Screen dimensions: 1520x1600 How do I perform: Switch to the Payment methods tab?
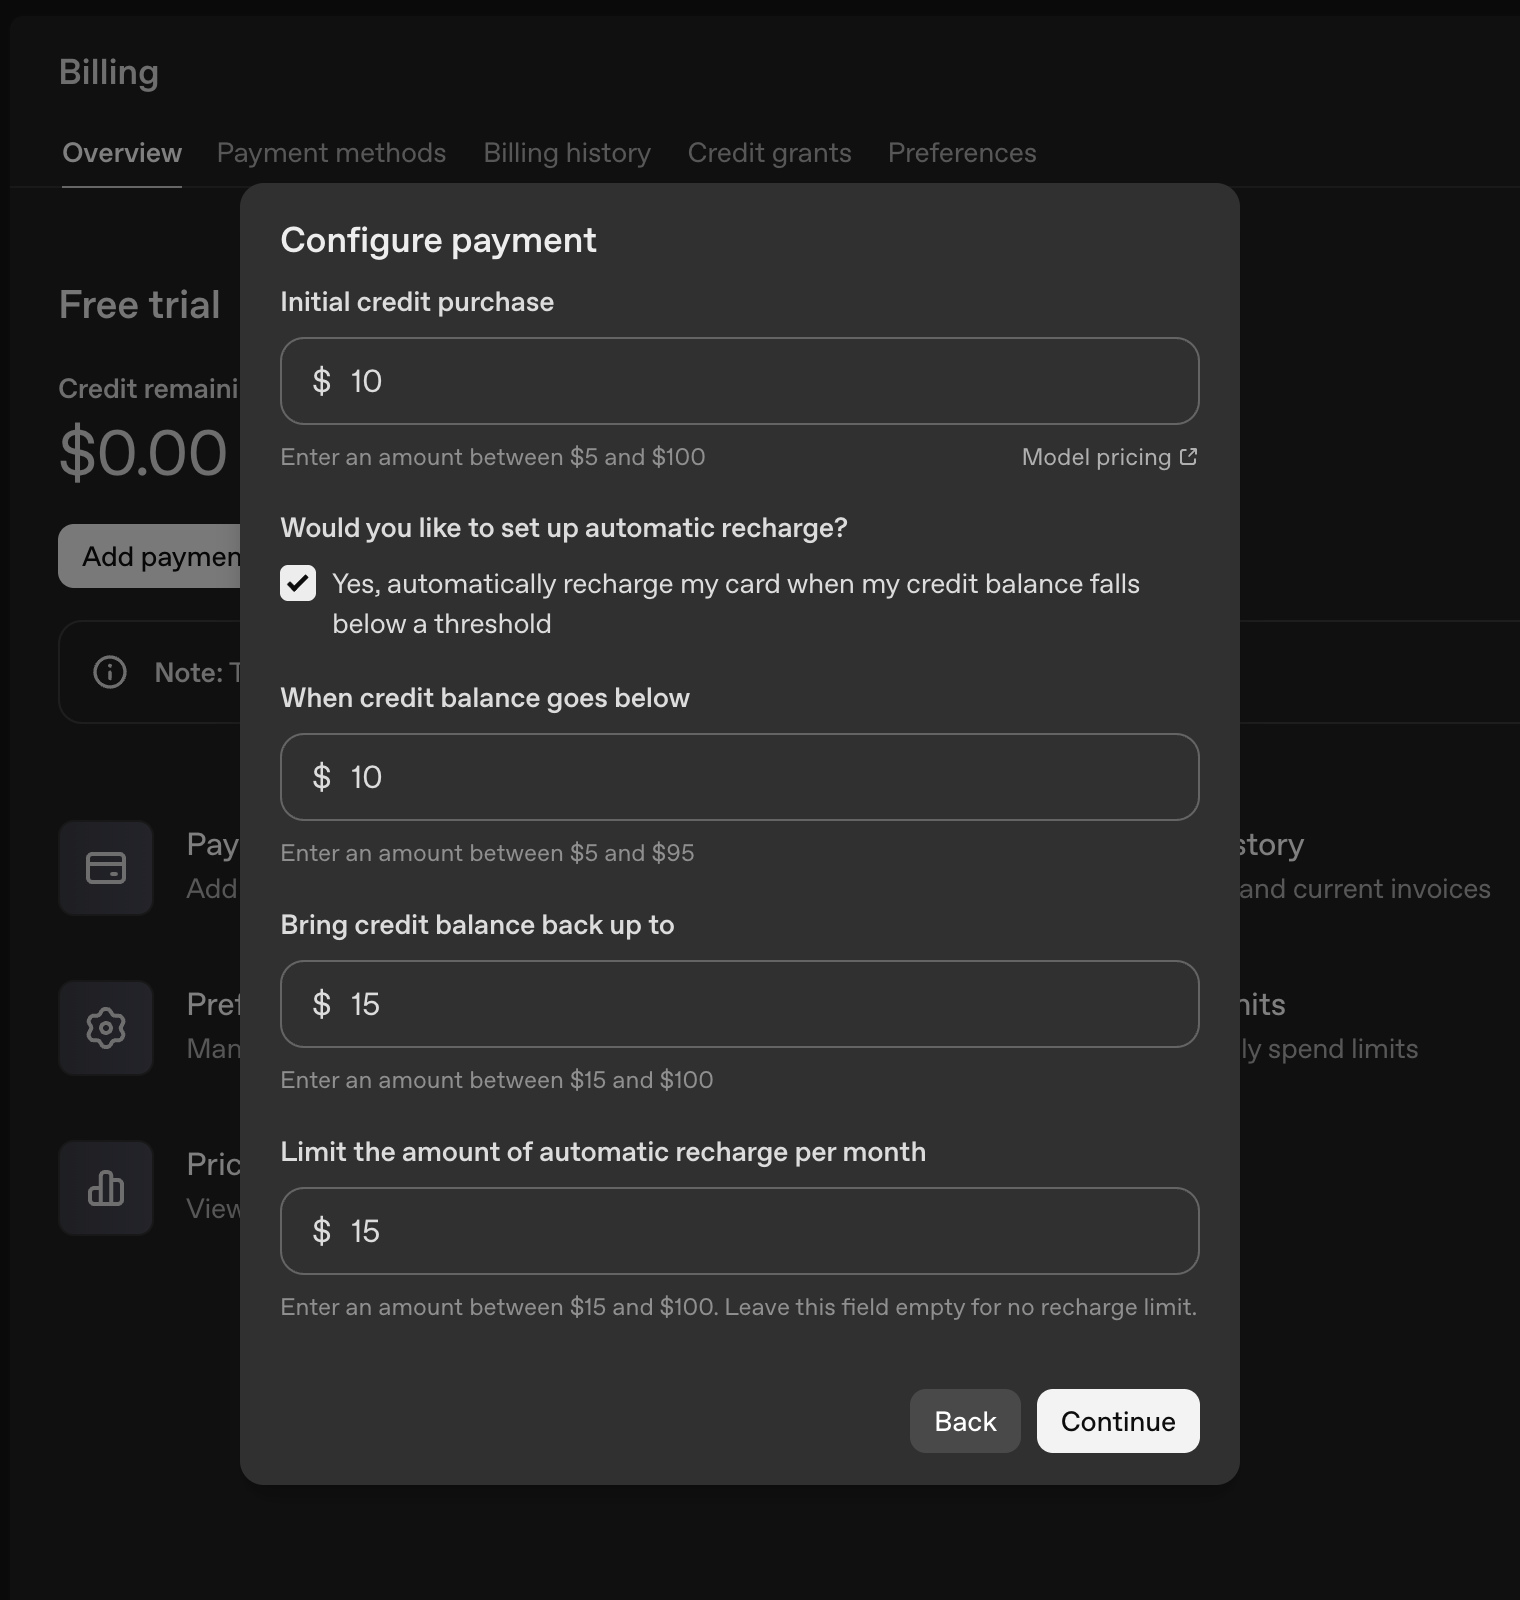click(x=331, y=153)
